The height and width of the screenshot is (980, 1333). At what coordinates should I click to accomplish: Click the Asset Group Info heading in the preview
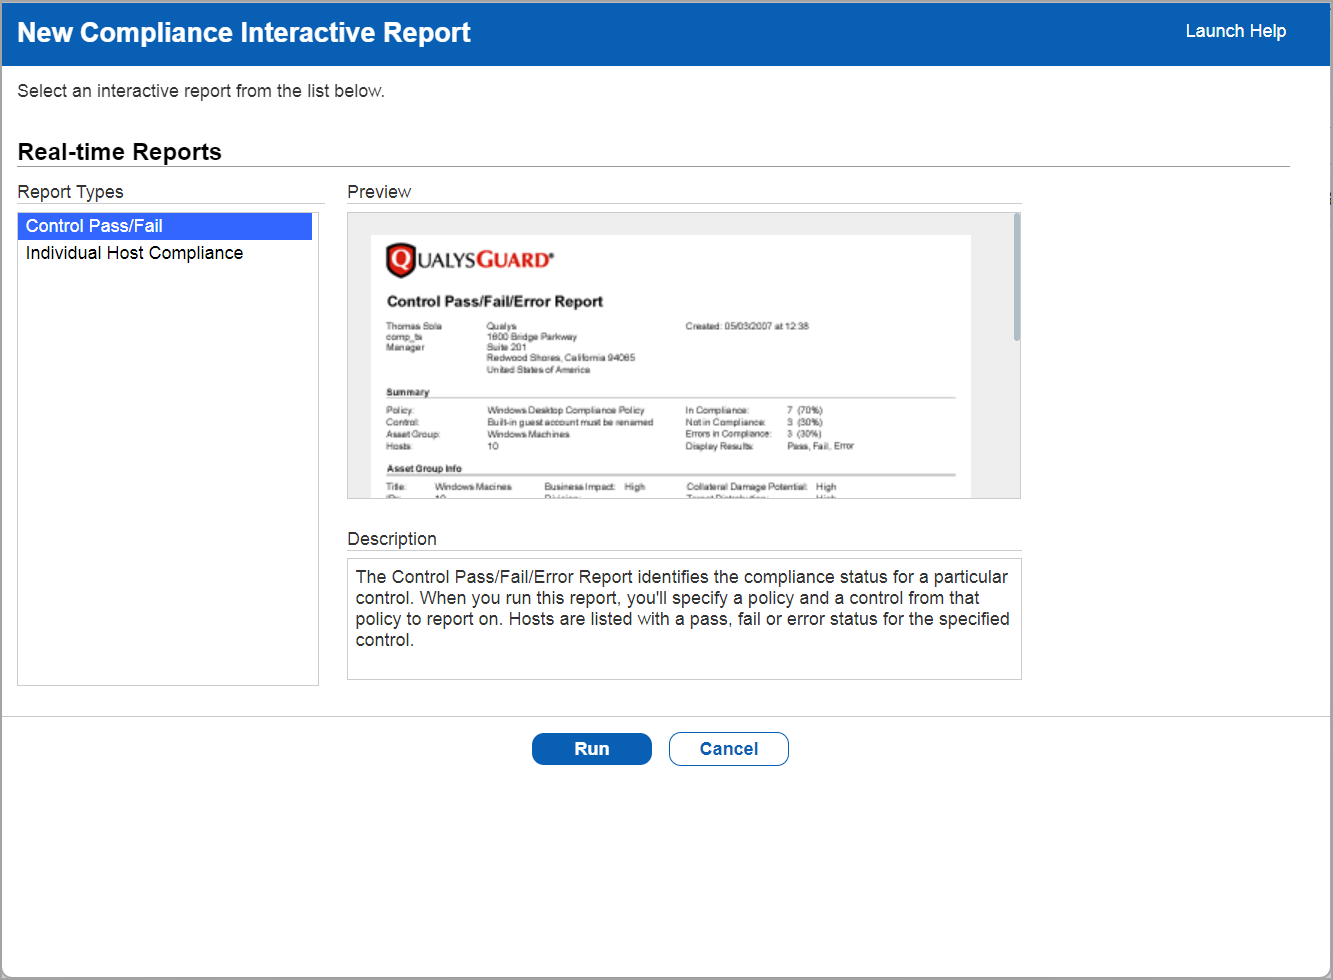(x=424, y=468)
